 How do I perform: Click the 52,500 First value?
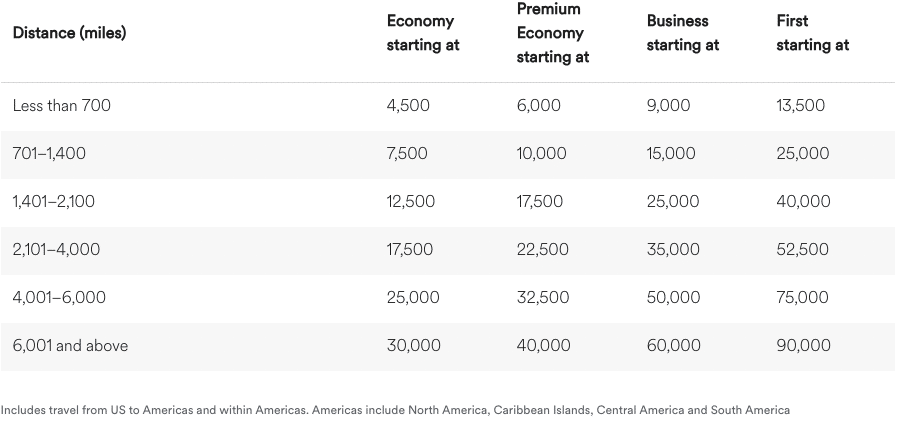tap(802, 249)
